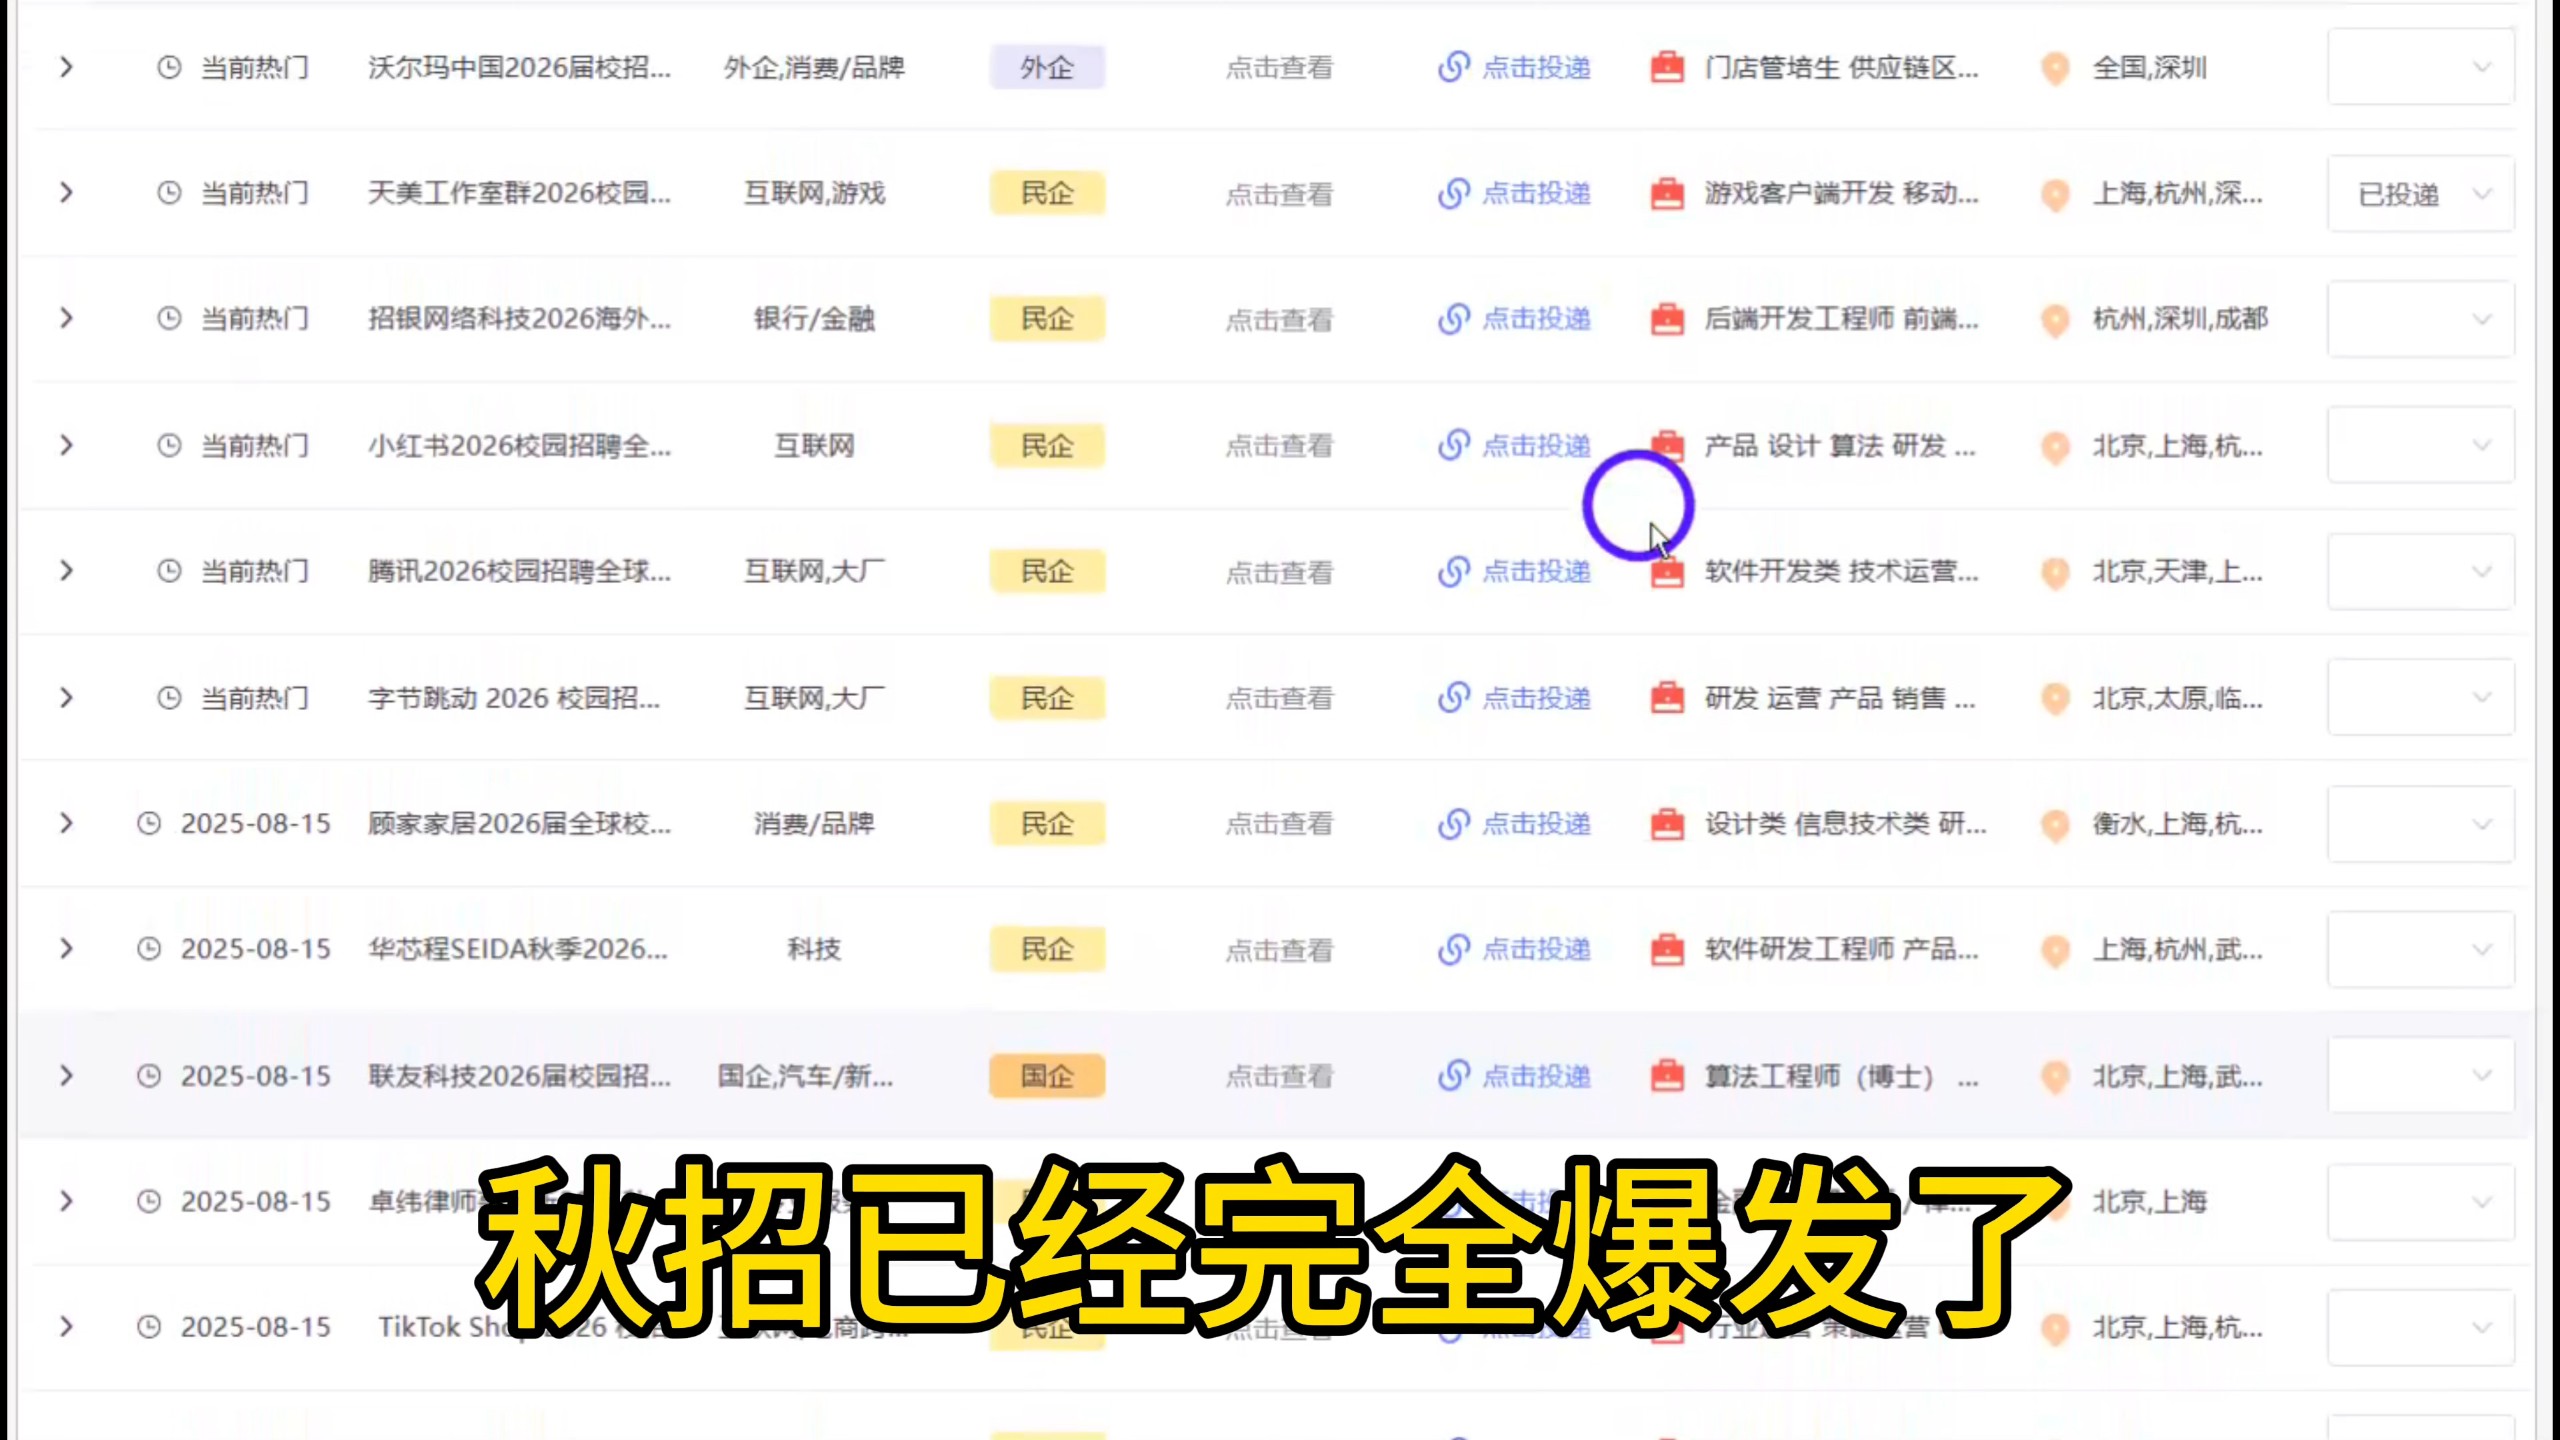Expand the 天美工作室群2026校园 row

tap(66, 193)
